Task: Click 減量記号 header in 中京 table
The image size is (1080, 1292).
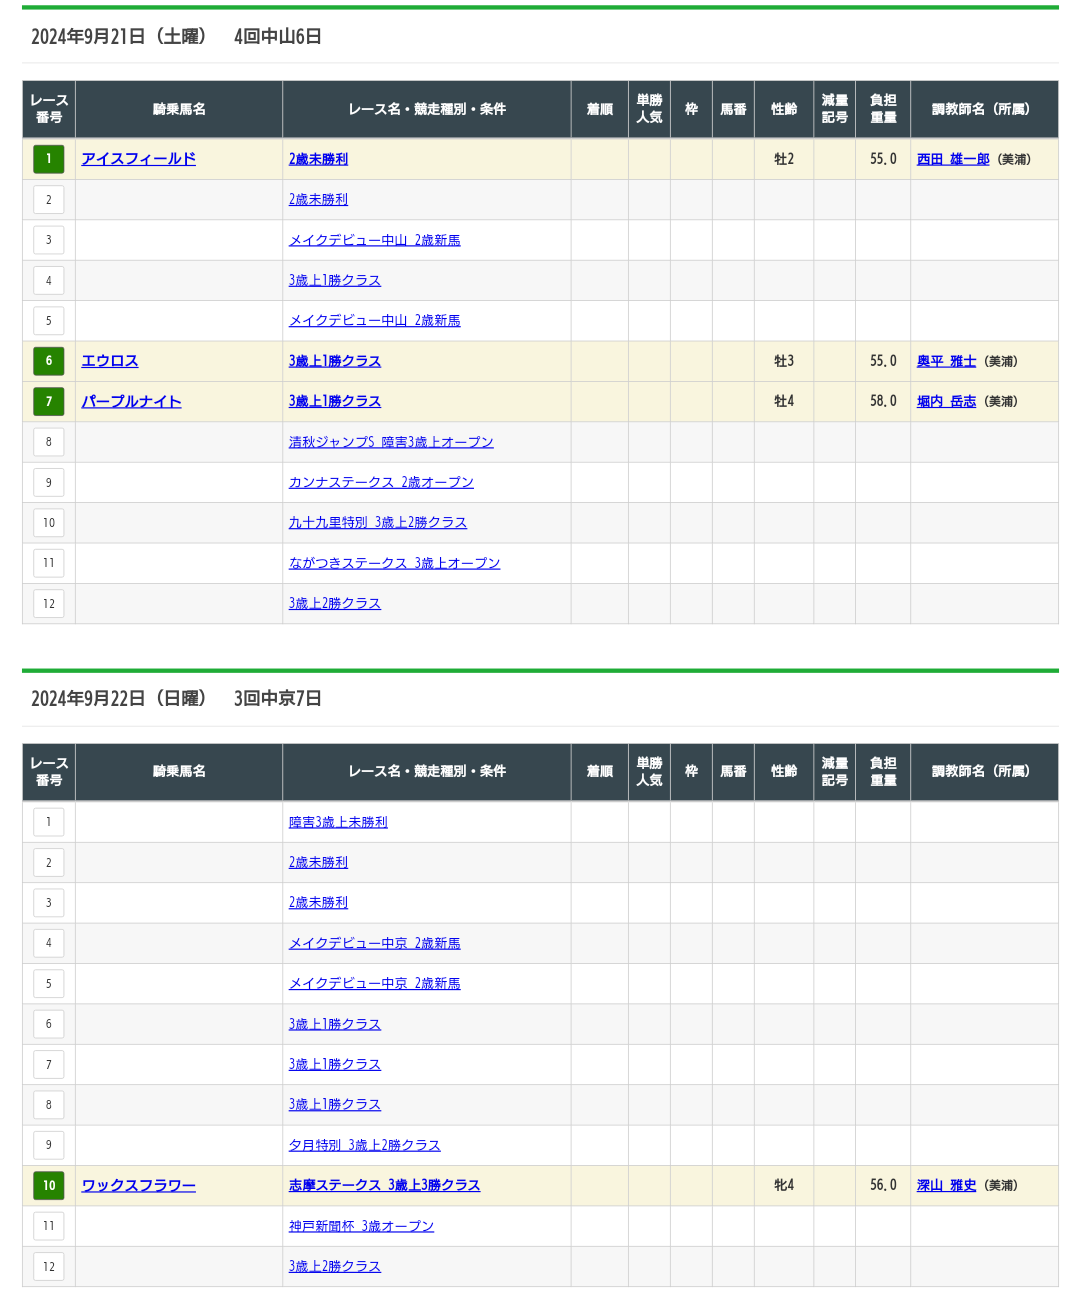Action: [x=834, y=772]
